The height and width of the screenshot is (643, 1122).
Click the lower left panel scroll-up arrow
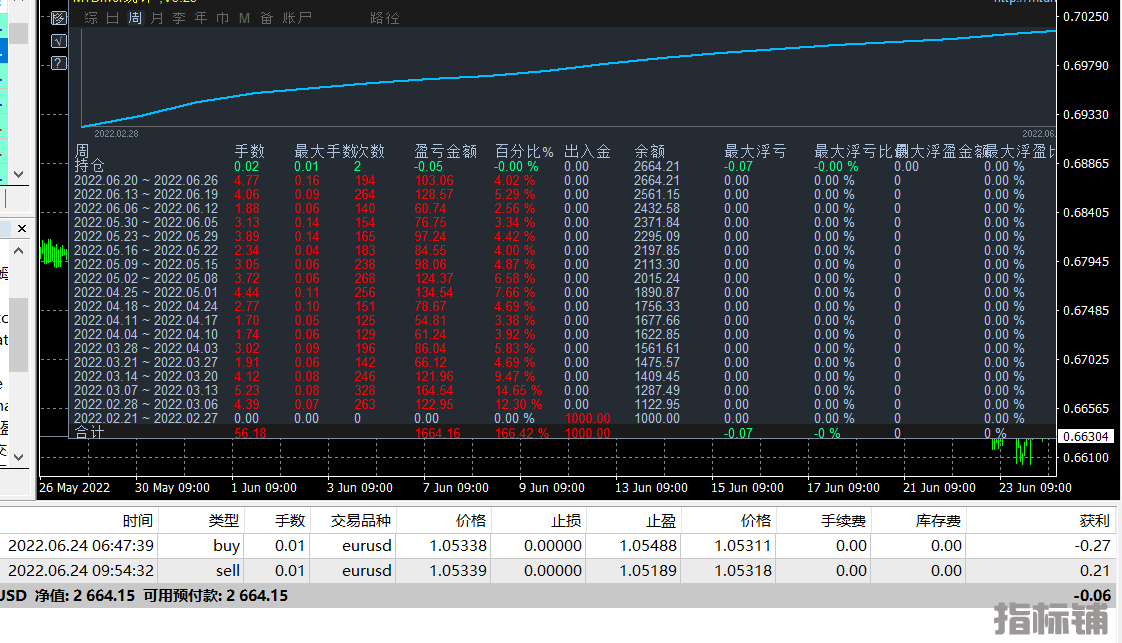pyautogui.click(x=19, y=250)
